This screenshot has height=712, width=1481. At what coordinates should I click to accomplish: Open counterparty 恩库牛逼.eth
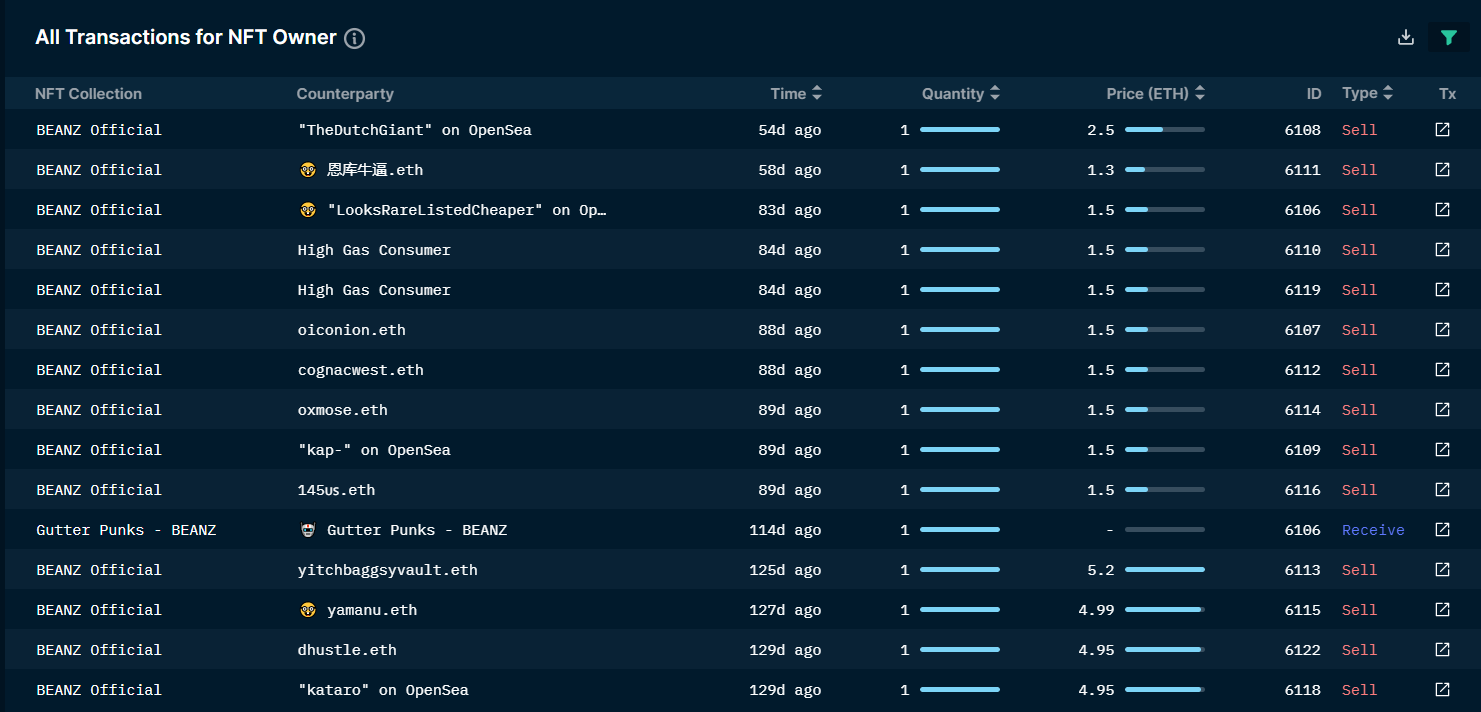(375, 170)
